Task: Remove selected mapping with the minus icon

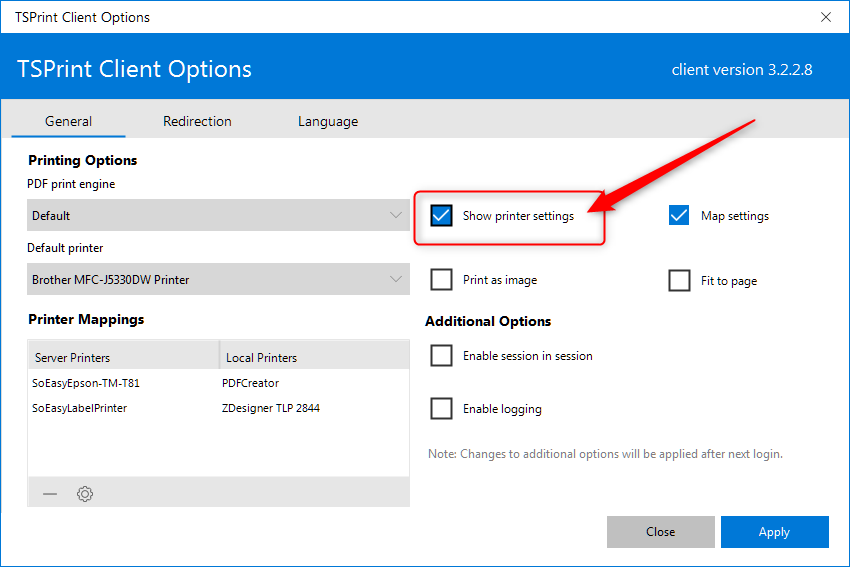Action: point(50,493)
